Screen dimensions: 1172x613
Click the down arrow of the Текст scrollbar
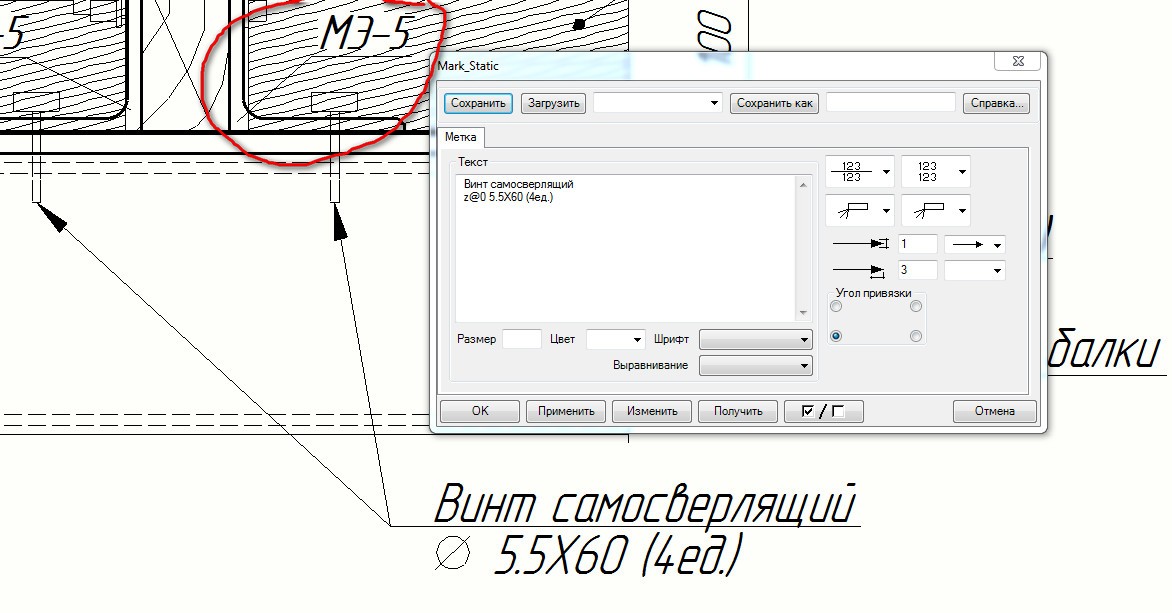pos(804,313)
